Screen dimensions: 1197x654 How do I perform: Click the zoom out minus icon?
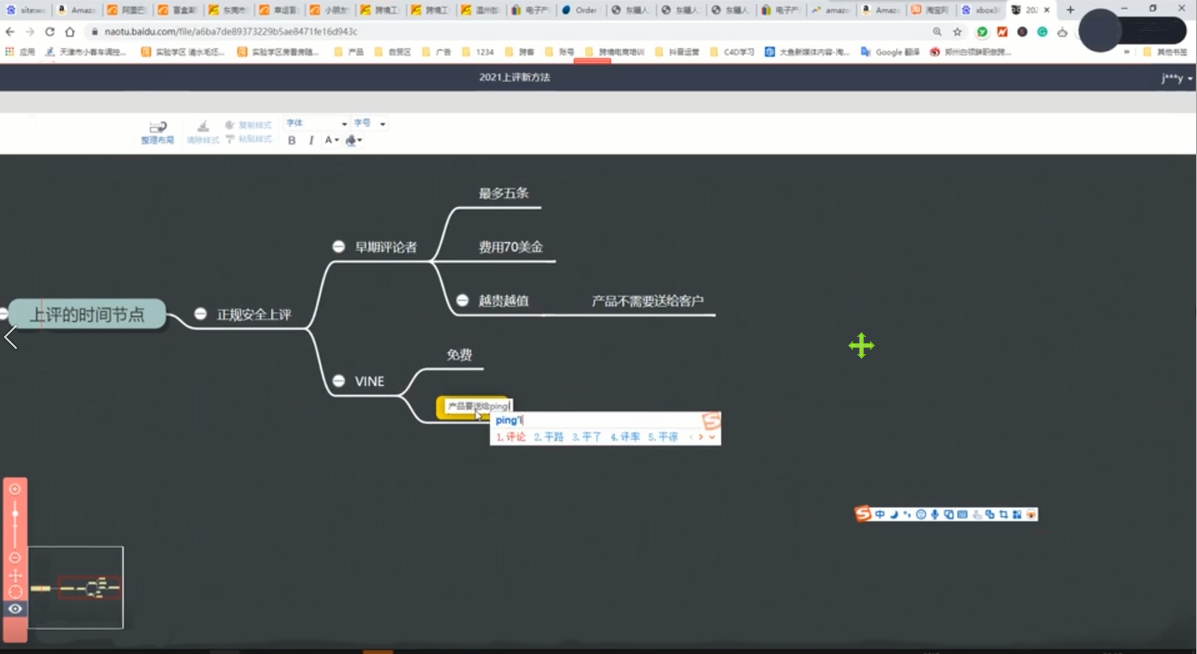15,558
